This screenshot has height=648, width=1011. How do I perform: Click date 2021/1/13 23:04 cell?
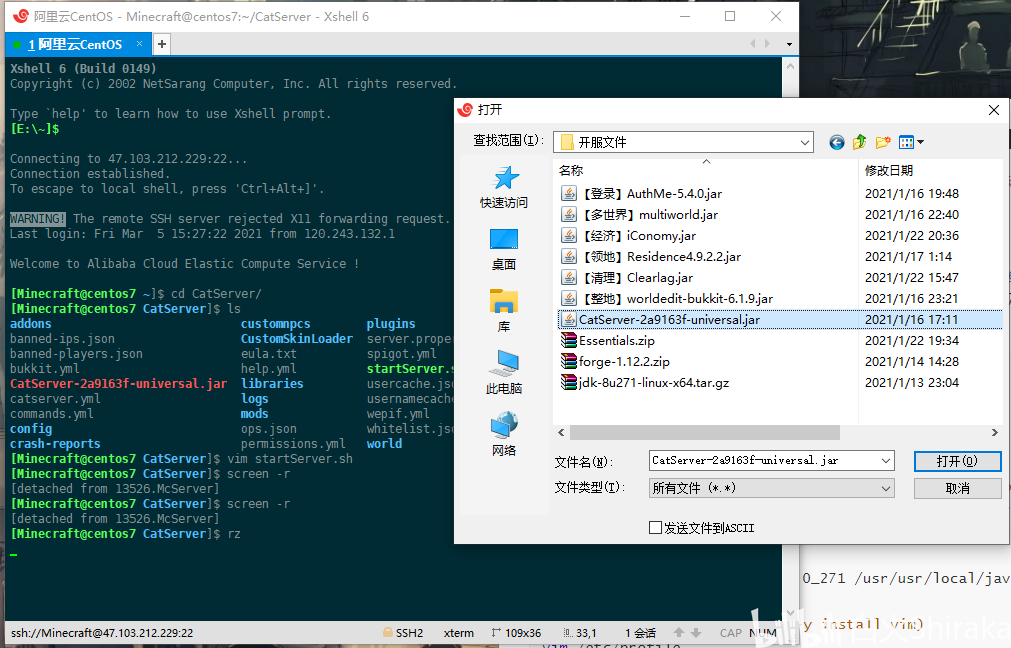(912, 382)
